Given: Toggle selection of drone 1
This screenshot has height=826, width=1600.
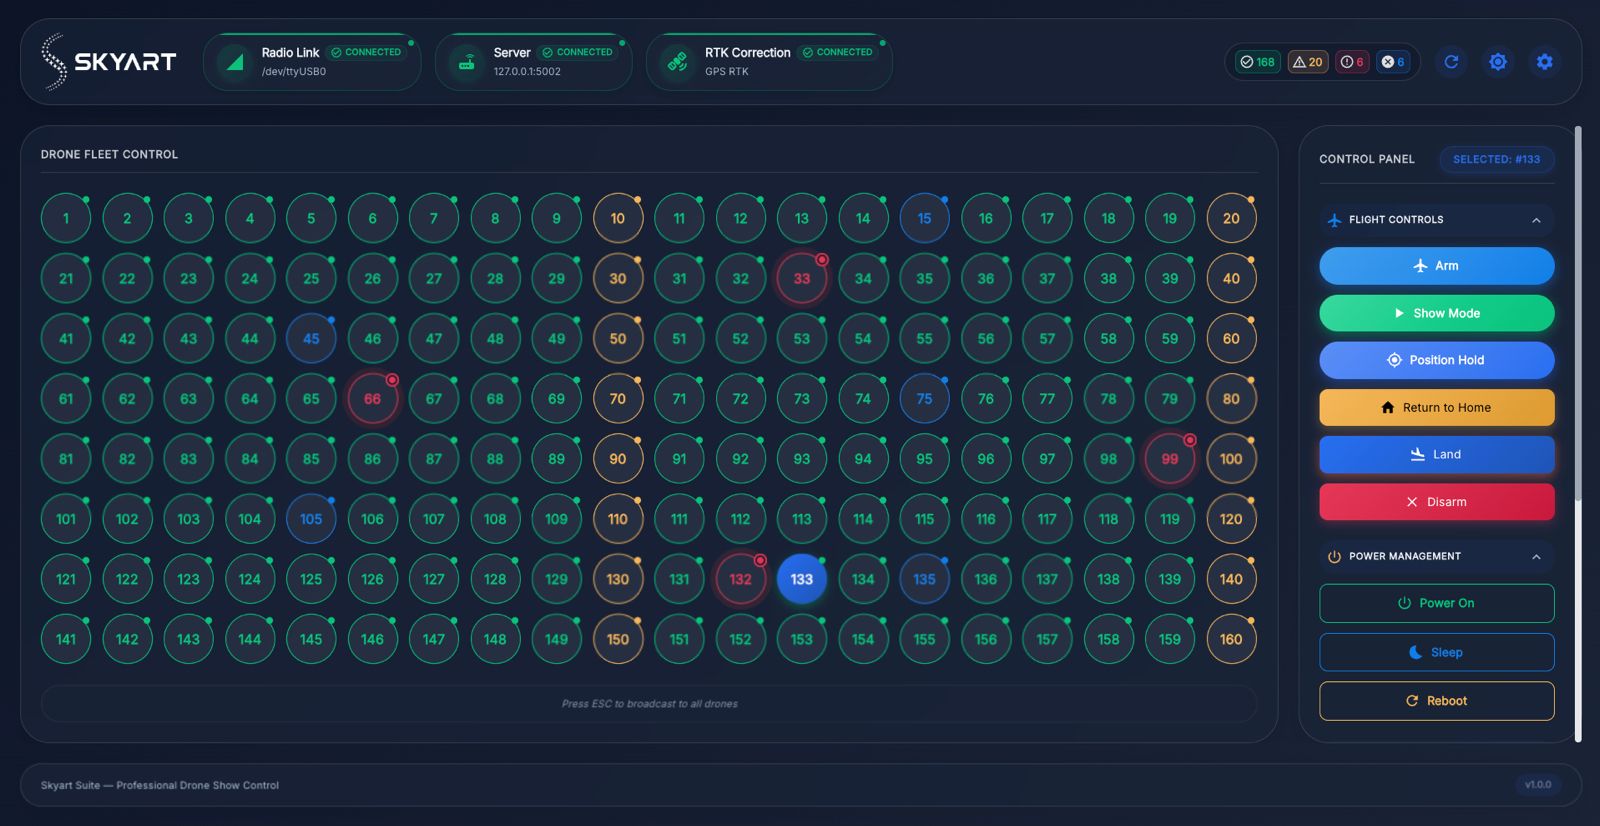Looking at the screenshot, I should pyautogui.click(x=66, y=218).
